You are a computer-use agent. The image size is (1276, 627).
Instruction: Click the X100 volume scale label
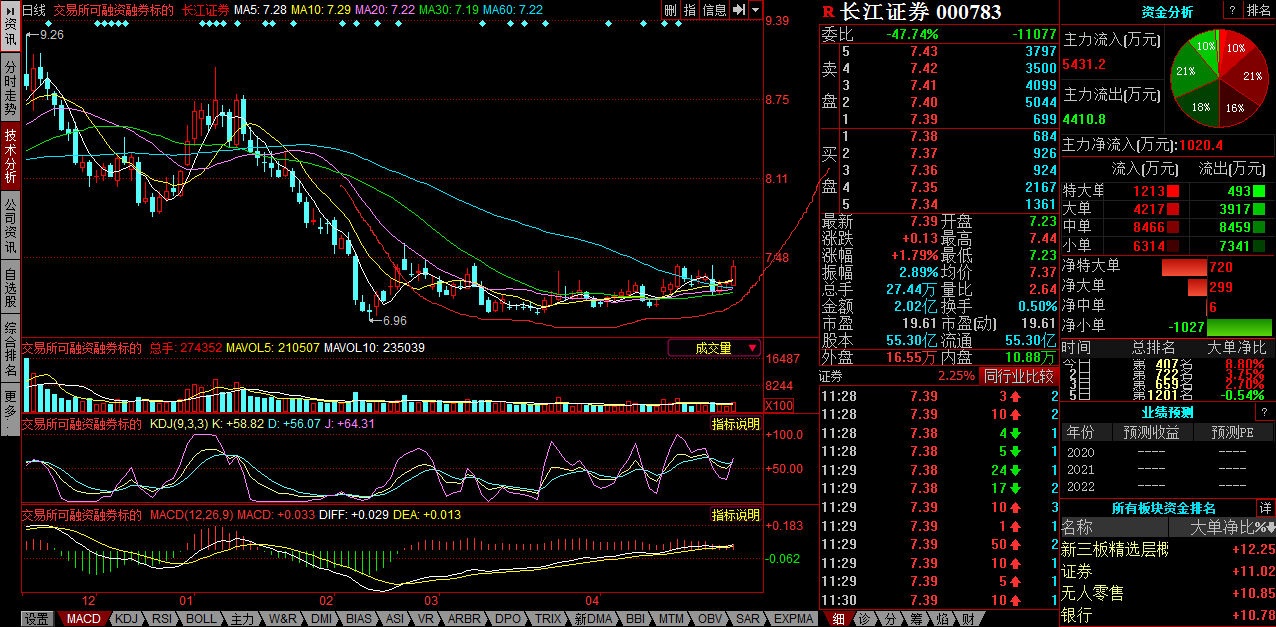pos(778,406)
